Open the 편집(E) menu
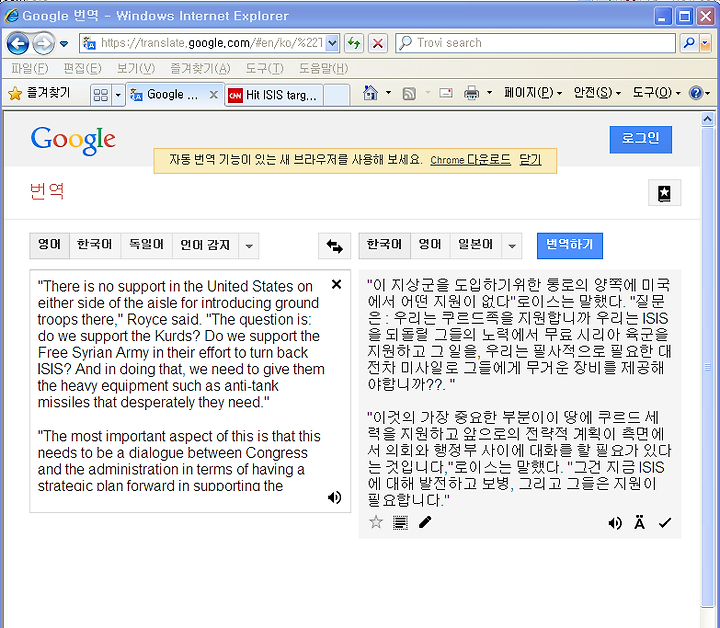Screen dimensions: 720x628 (x=82, y=68)
